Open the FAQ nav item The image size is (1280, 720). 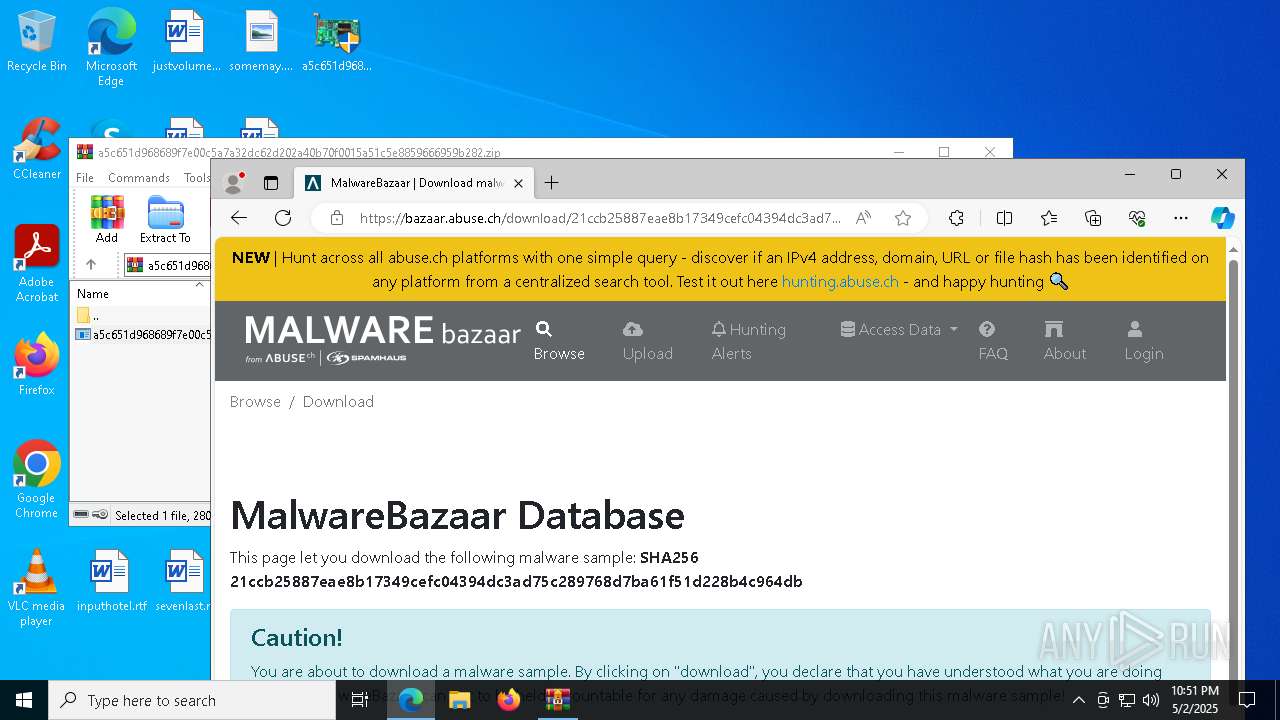point(992,341)
